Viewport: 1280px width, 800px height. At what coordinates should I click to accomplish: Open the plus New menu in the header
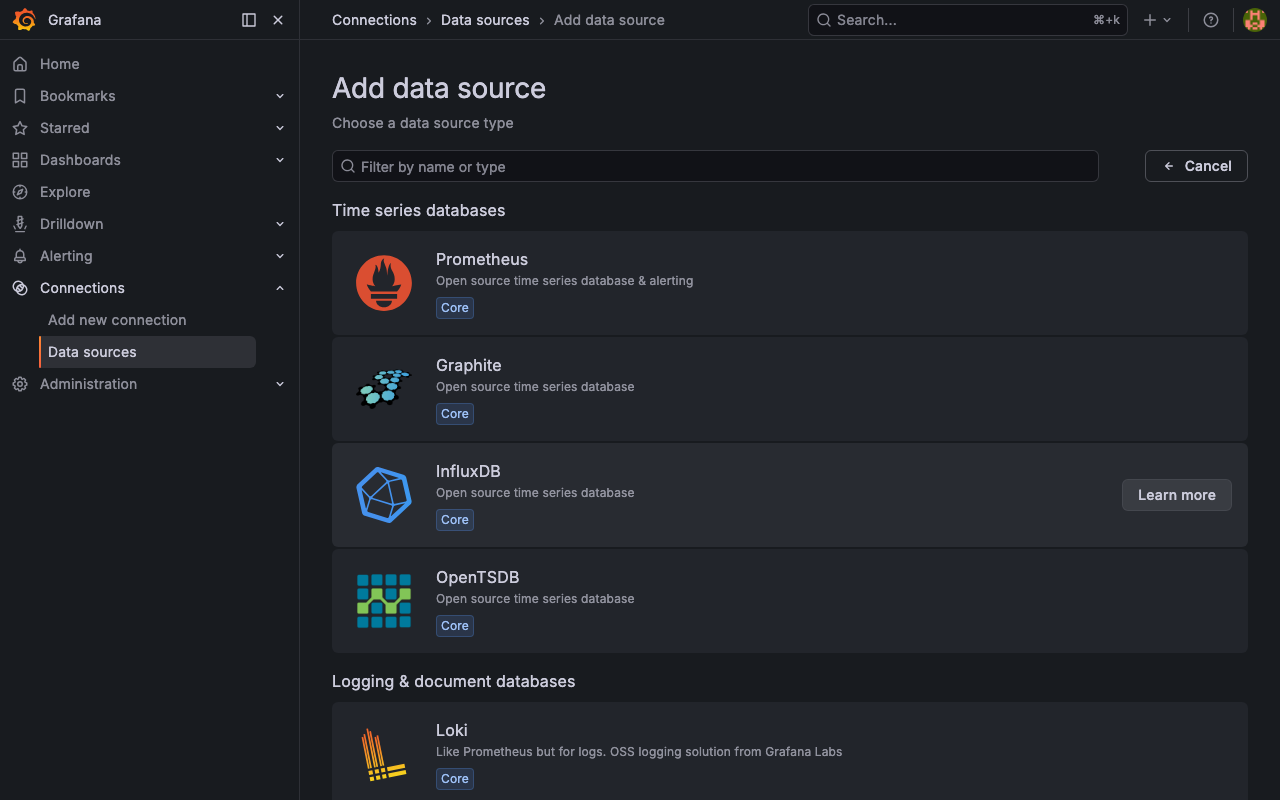tap(1157, 20)
